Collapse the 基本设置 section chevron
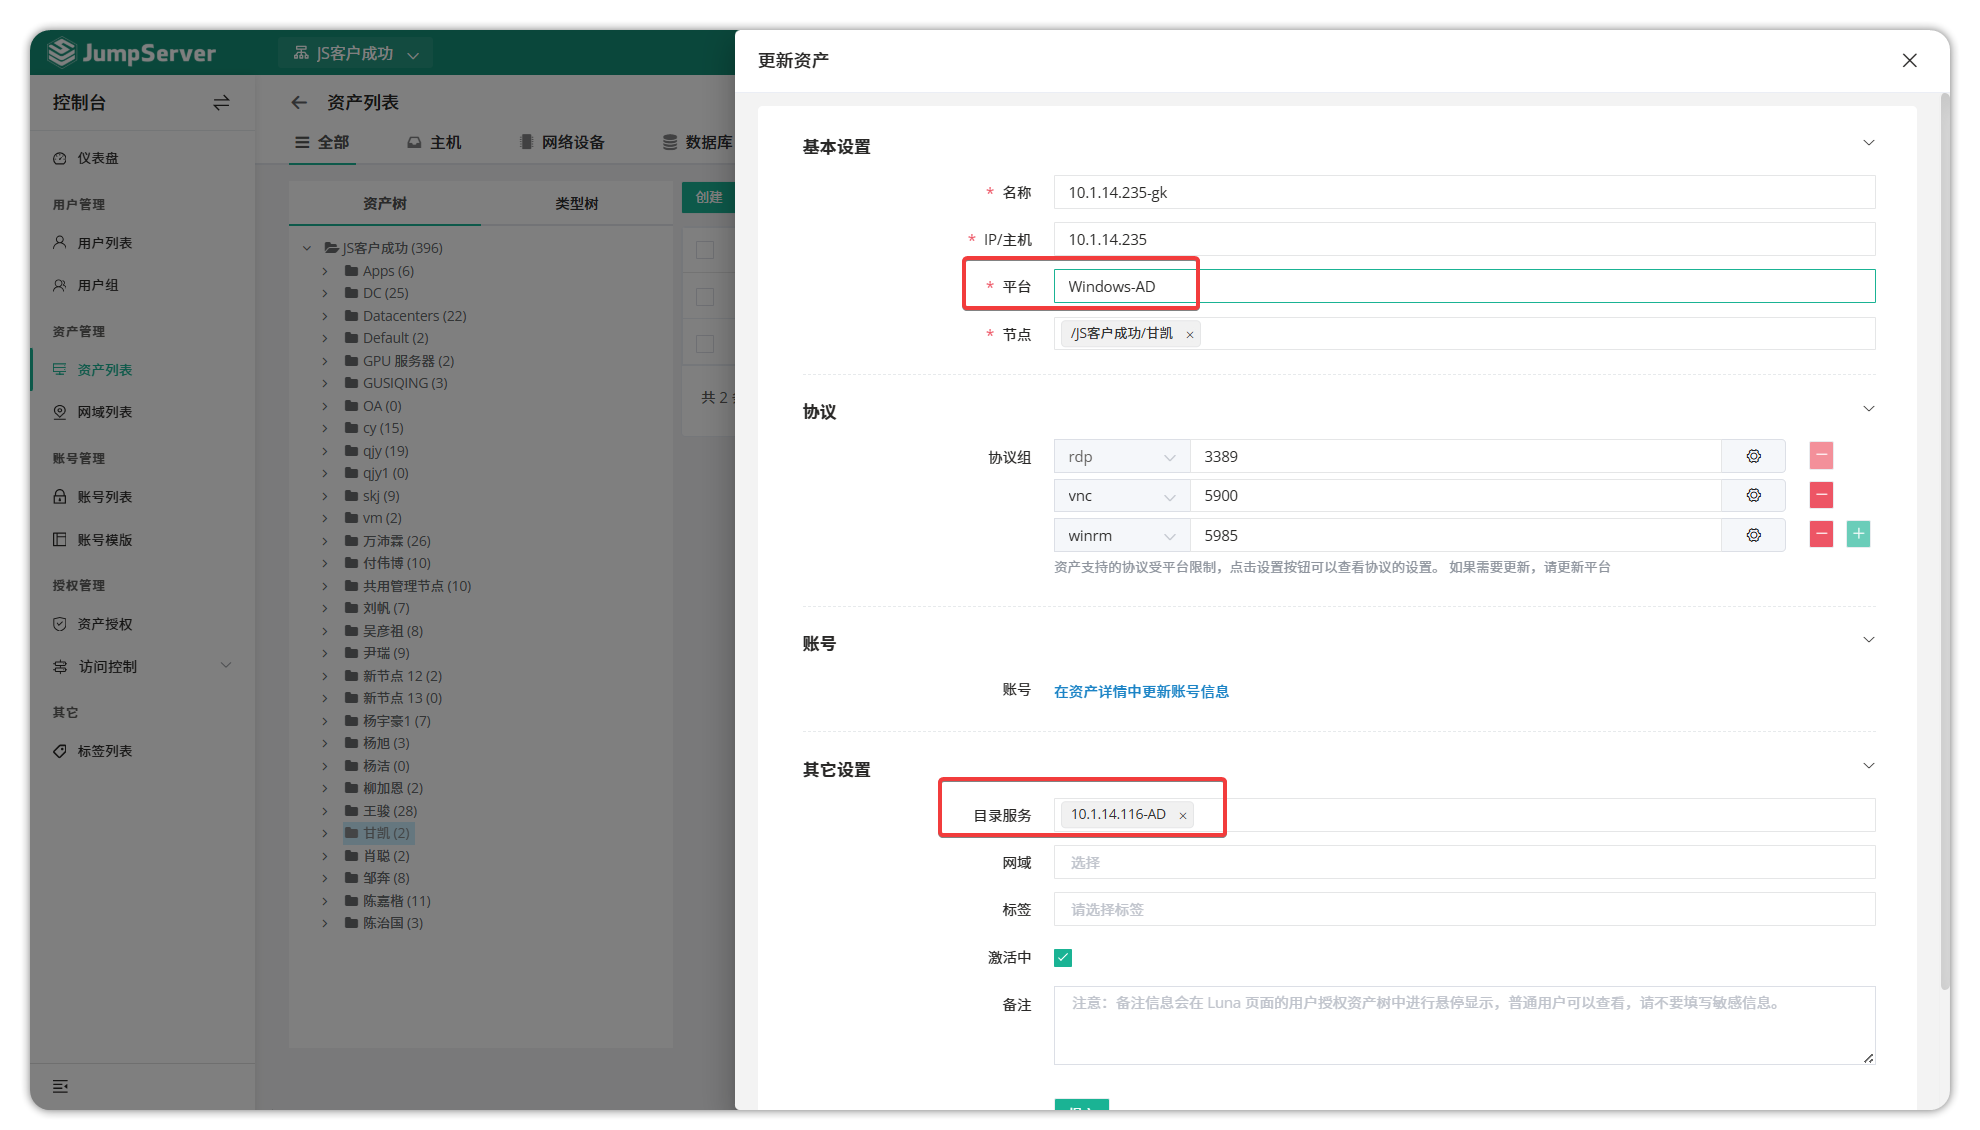The image size is (1980, 1130). (x=1868, y=143)
